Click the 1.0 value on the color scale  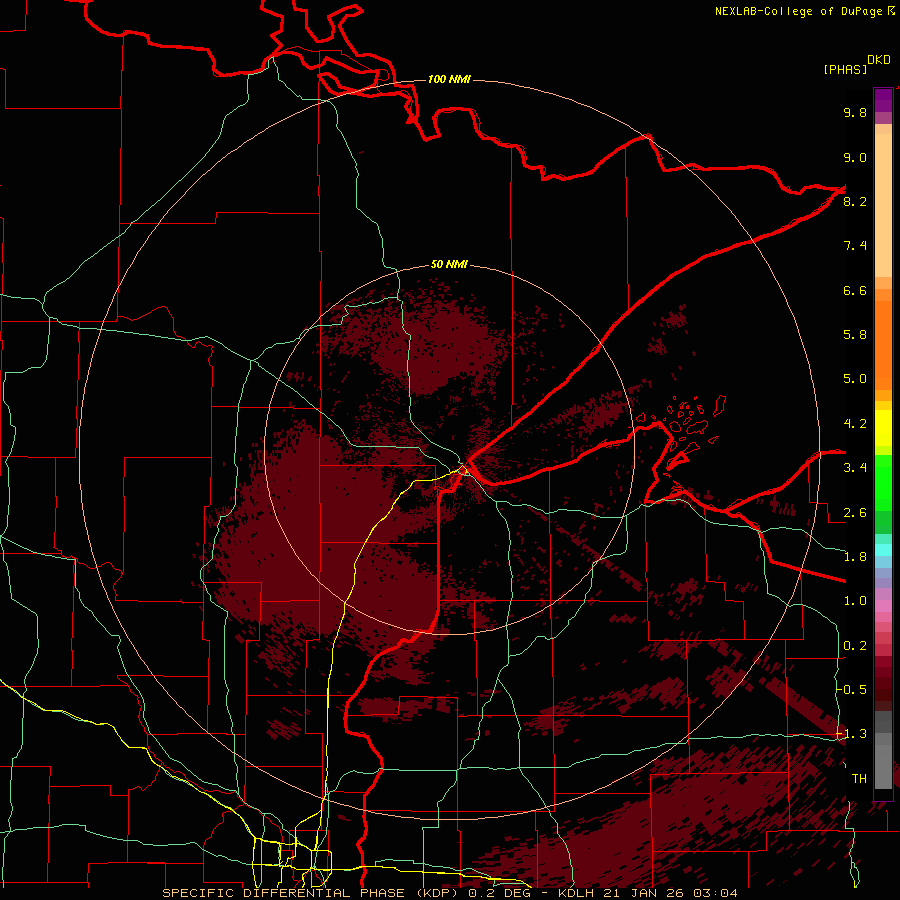(855, 601)
